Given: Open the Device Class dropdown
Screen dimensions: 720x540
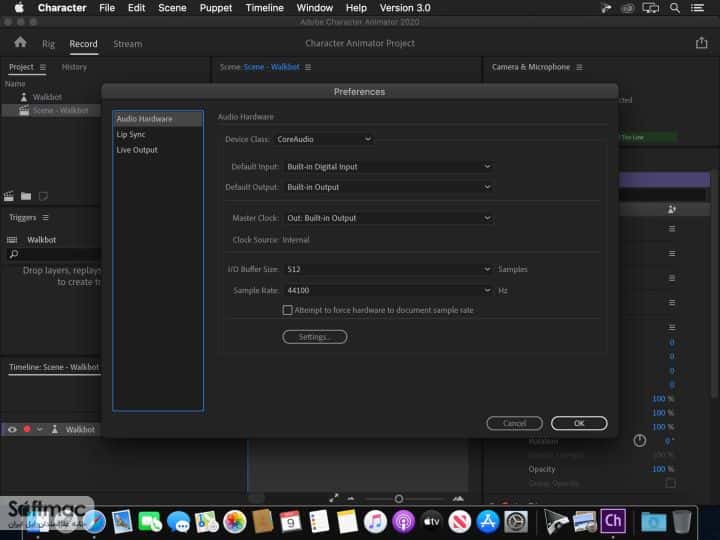Looking at the screenshot, I should pyautogui.click(x=324, y=139).
